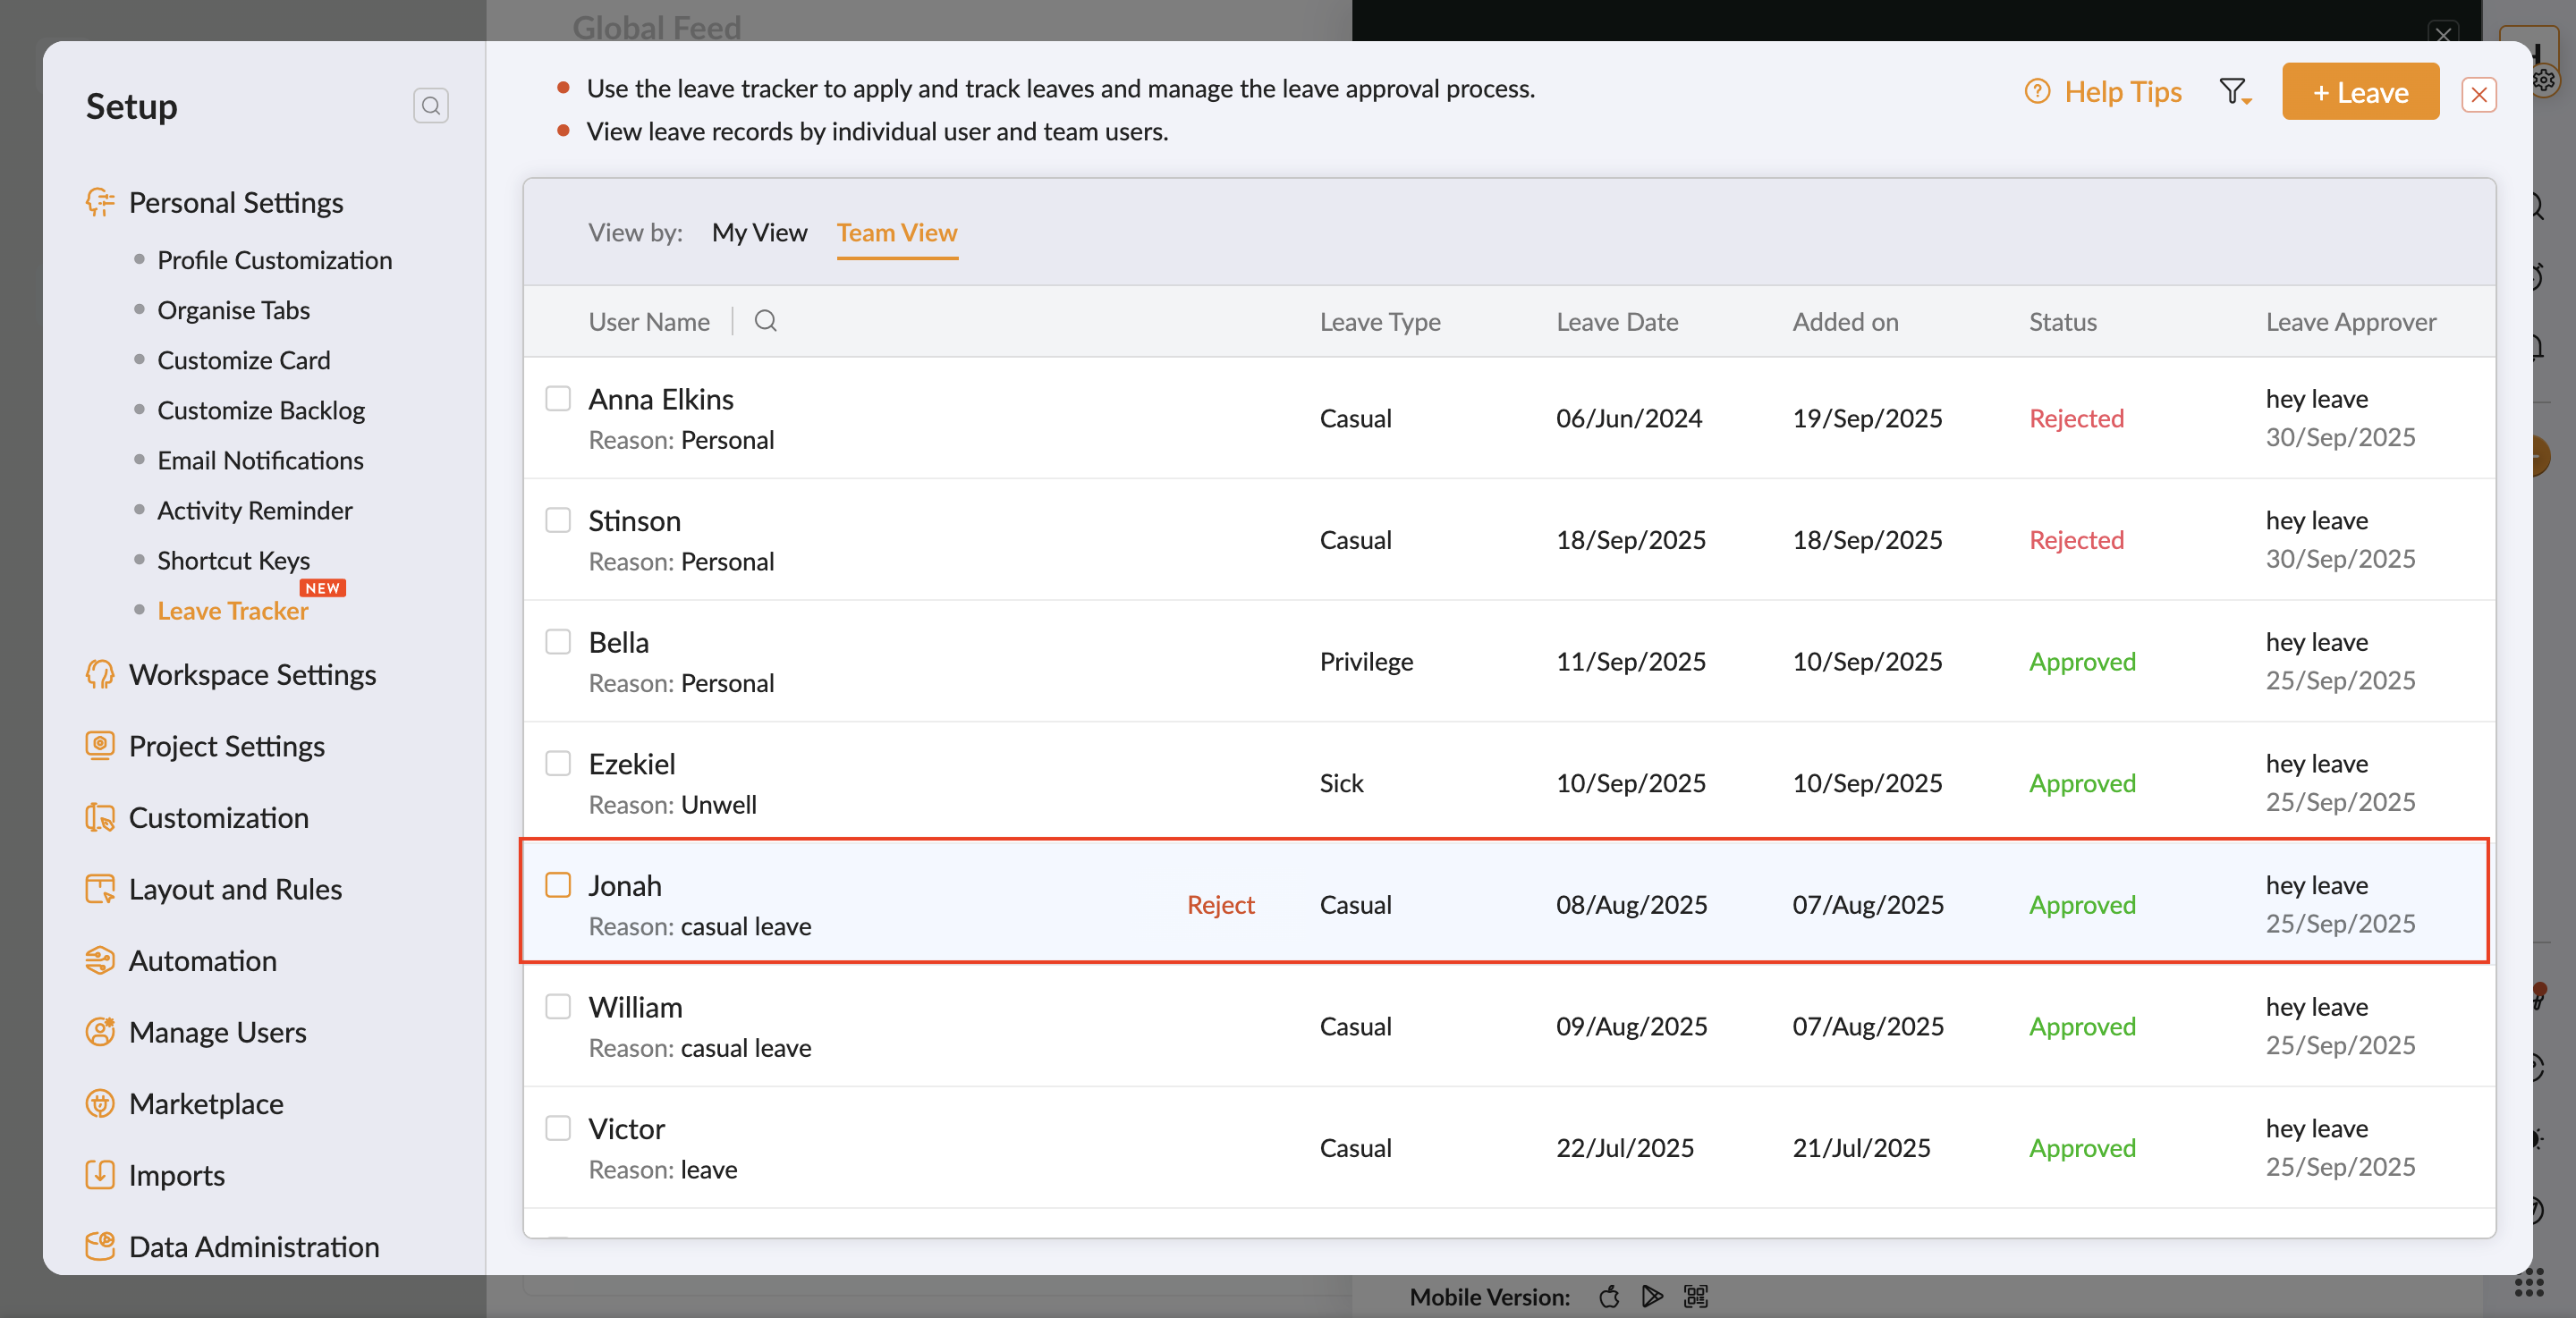The height and width of the screenshot is (1318, 2576).
Task: Reject Jonah's casual leave request
Action: (x=1220, y=905)
